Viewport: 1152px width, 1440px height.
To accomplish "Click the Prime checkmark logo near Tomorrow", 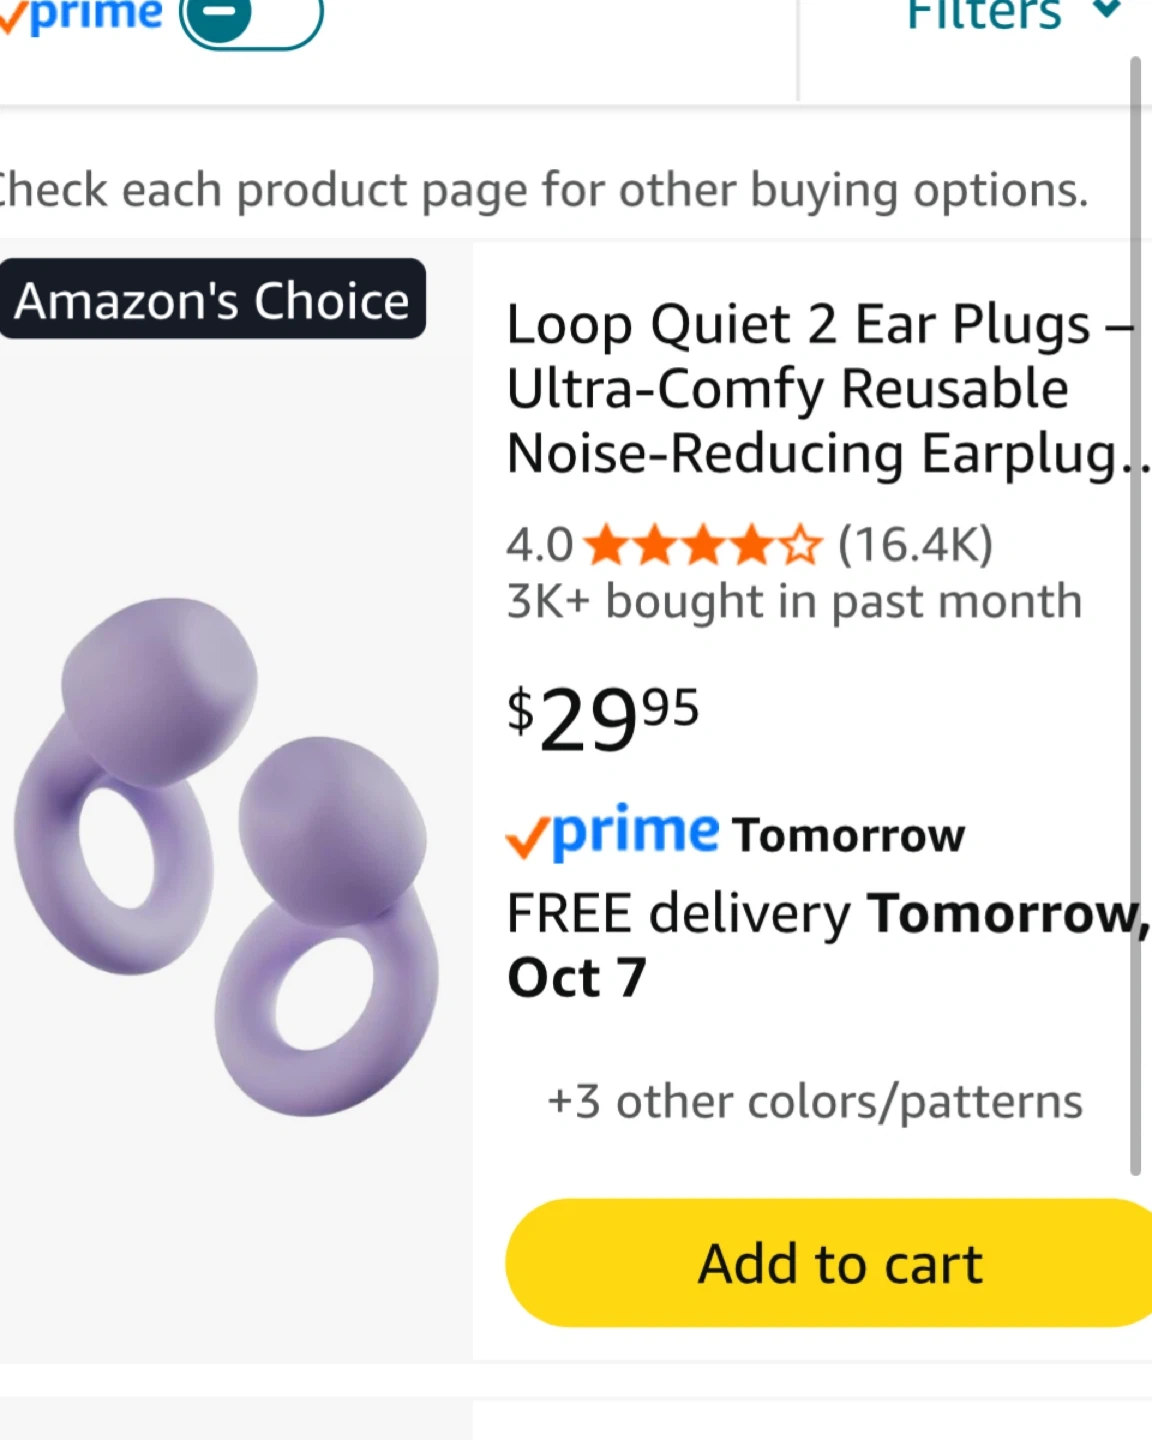I will tap(612, 832).
